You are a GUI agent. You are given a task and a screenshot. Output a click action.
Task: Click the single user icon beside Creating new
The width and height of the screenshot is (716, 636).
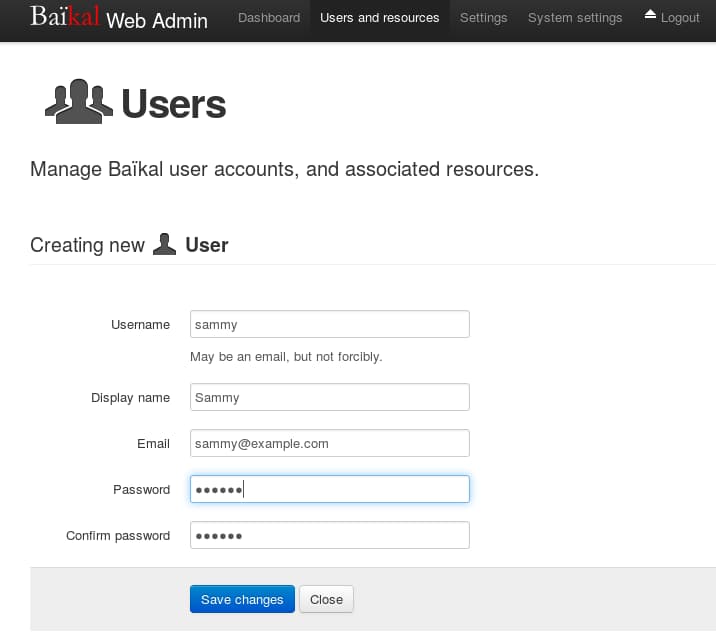click(x=164, y=244)
